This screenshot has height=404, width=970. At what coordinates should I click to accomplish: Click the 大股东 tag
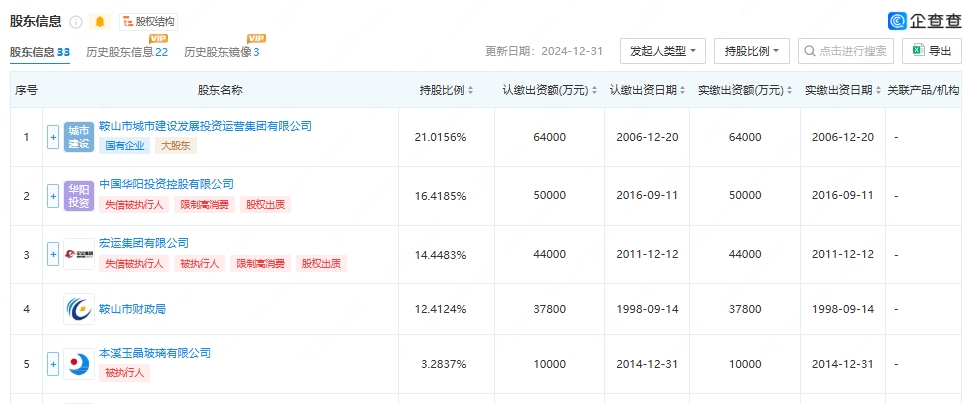pyautogui.click(x=176, y=146)
